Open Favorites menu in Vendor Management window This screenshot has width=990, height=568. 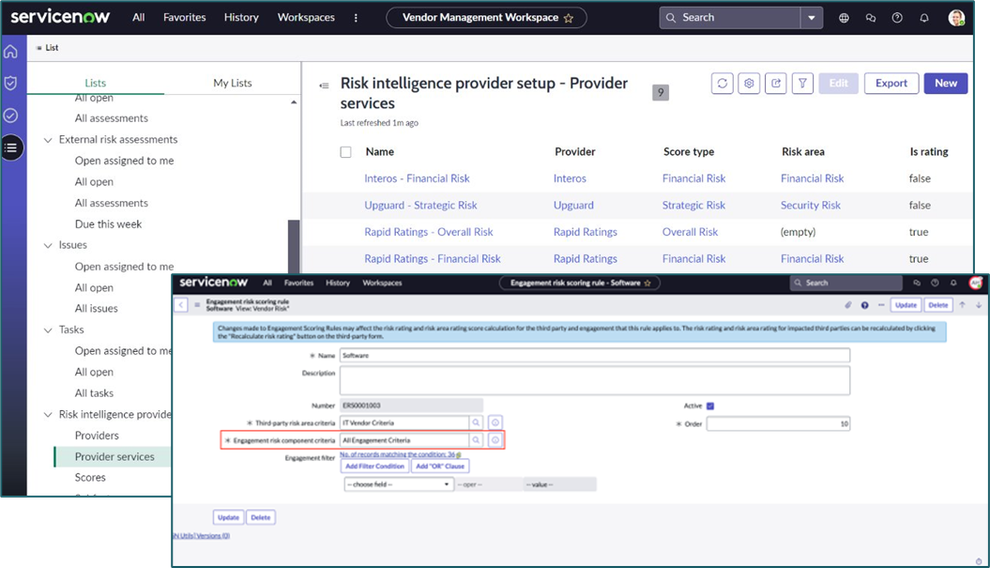pyautogui.click(x=184, y=18)
